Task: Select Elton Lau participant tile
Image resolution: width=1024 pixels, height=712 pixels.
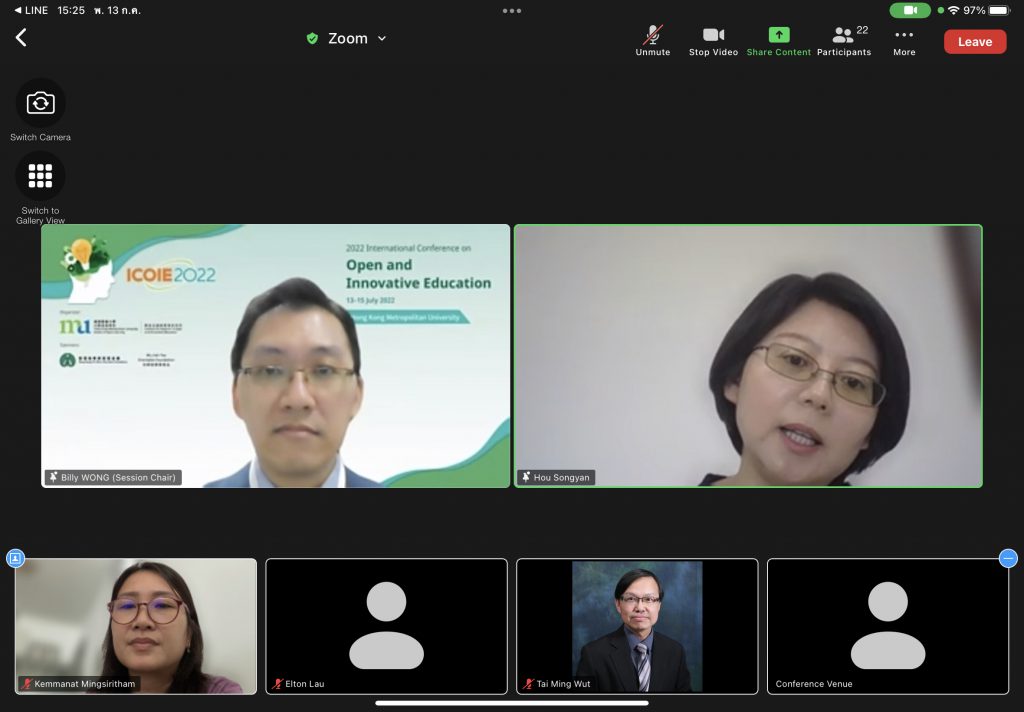Action: click(386, 625)
